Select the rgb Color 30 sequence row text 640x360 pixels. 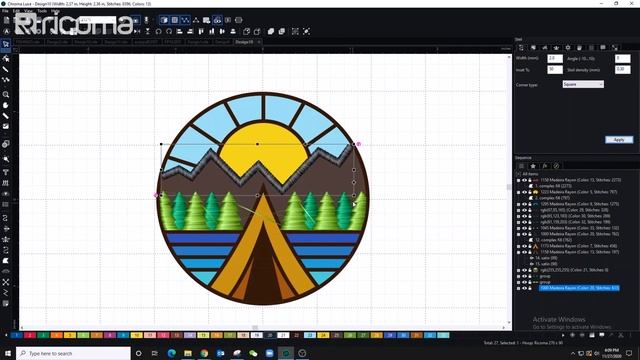point(575,216)
